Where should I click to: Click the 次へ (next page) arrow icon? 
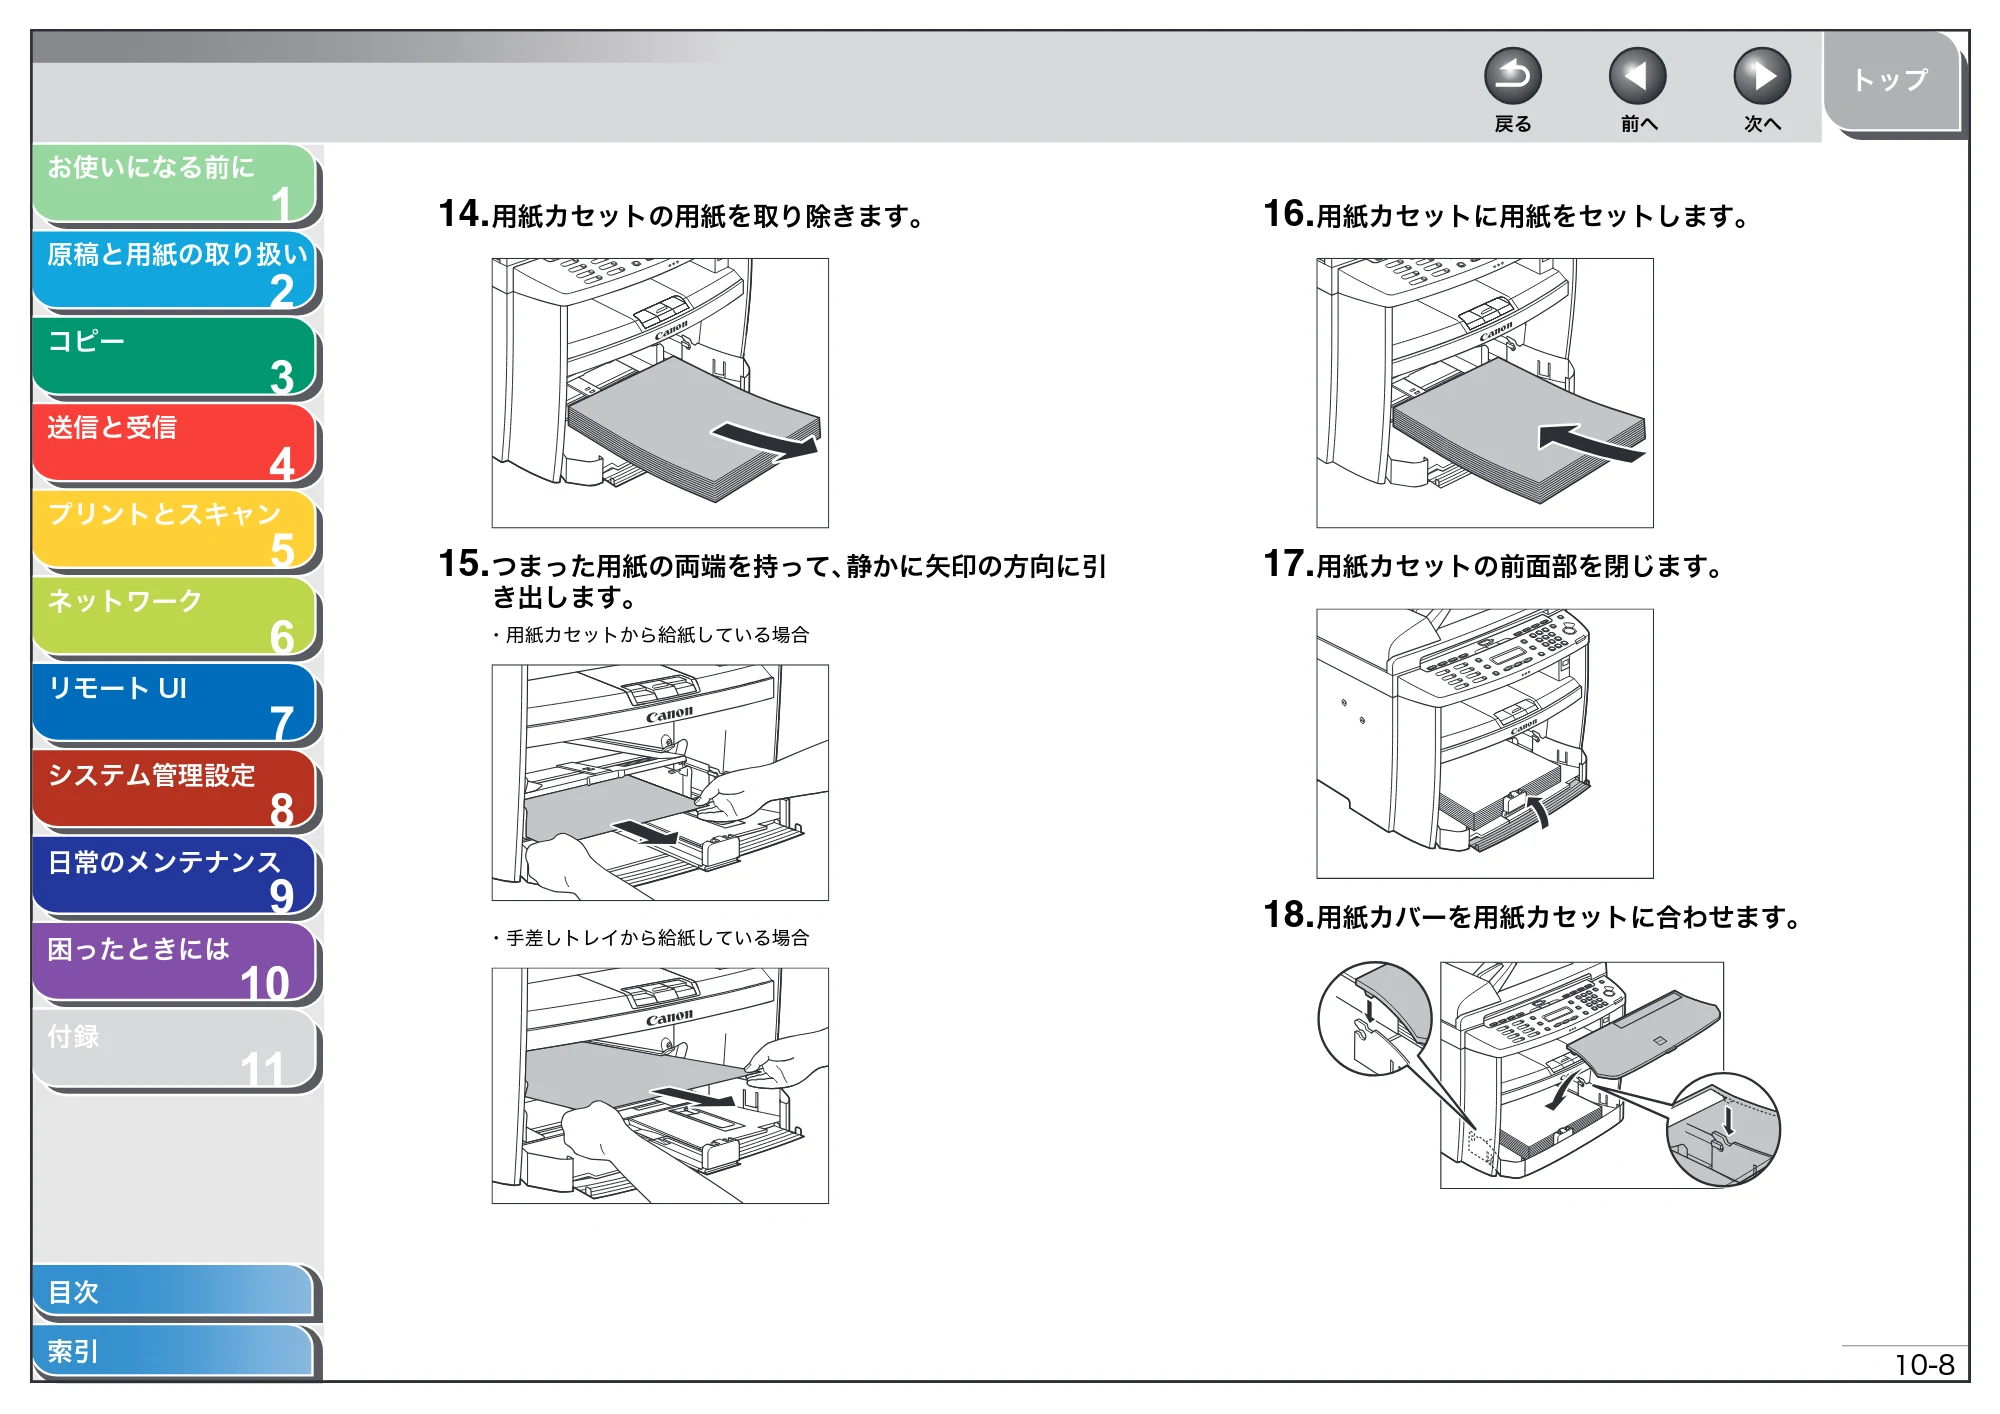pos(1761,76)
